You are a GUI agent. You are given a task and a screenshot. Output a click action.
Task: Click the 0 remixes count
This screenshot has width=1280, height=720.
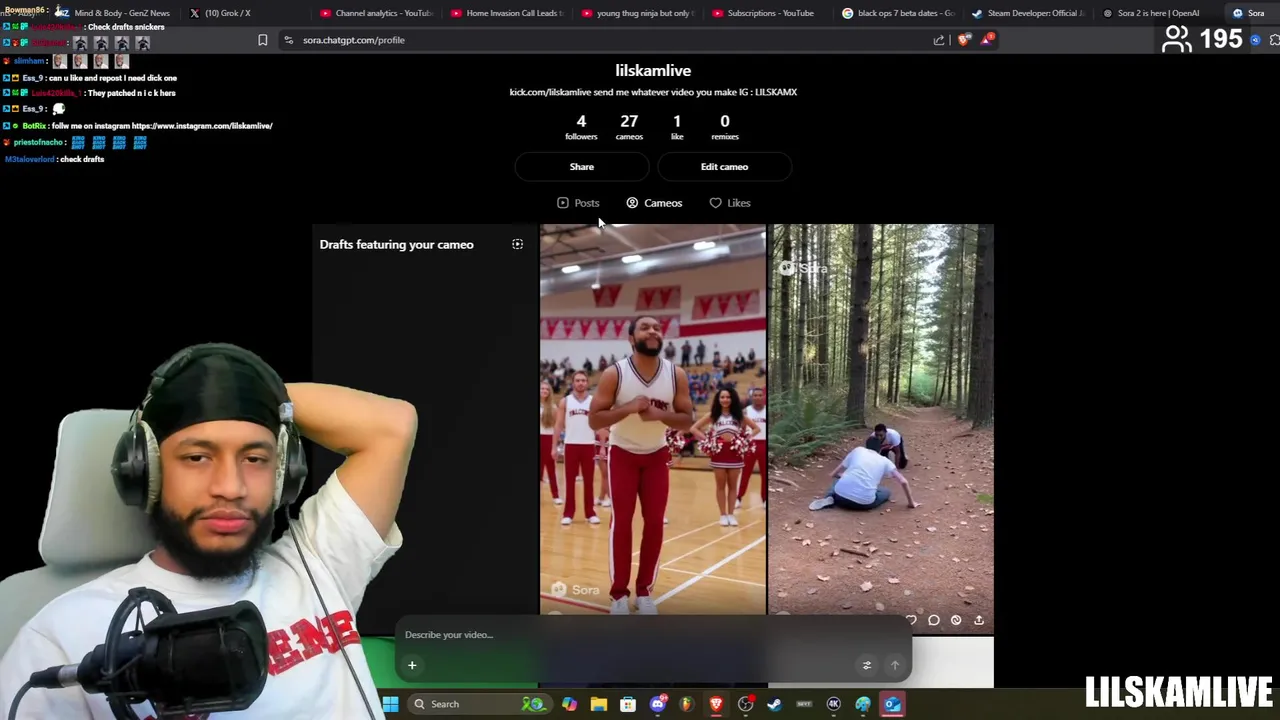tap(725, 127)
